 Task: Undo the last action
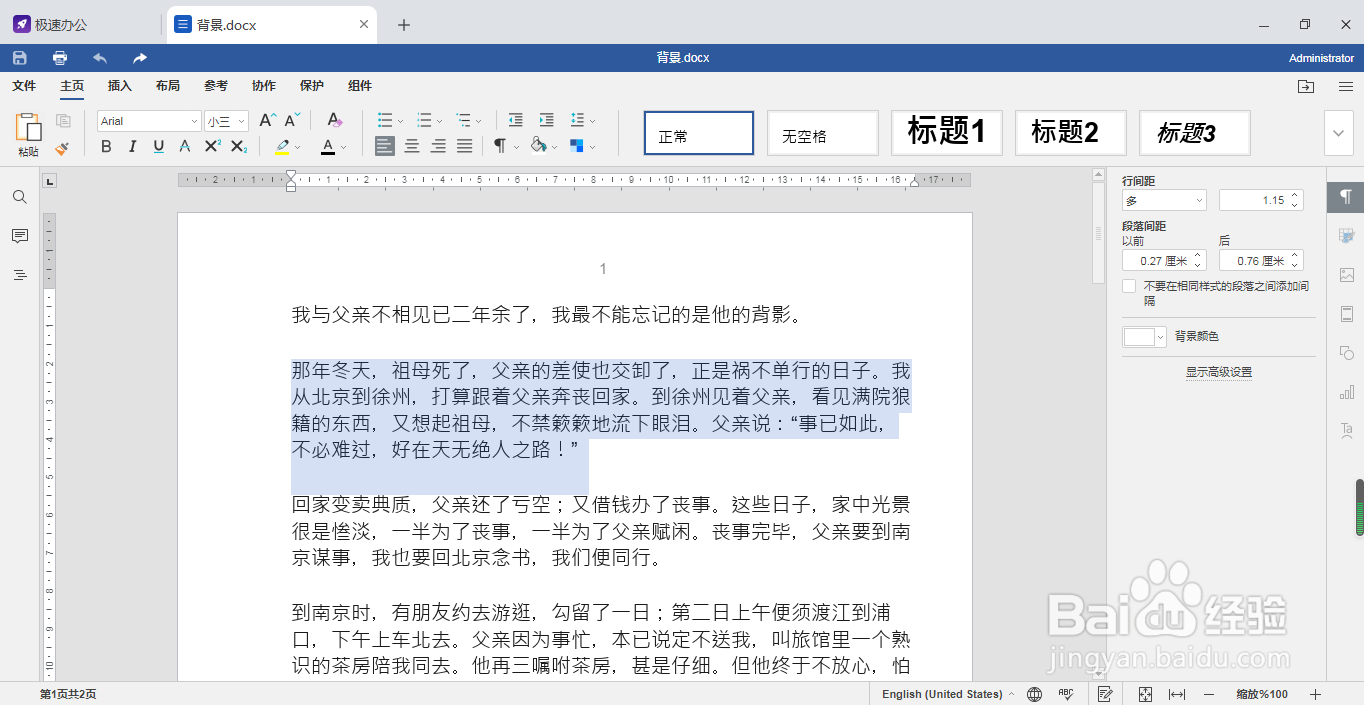click(x=100, y=58)
